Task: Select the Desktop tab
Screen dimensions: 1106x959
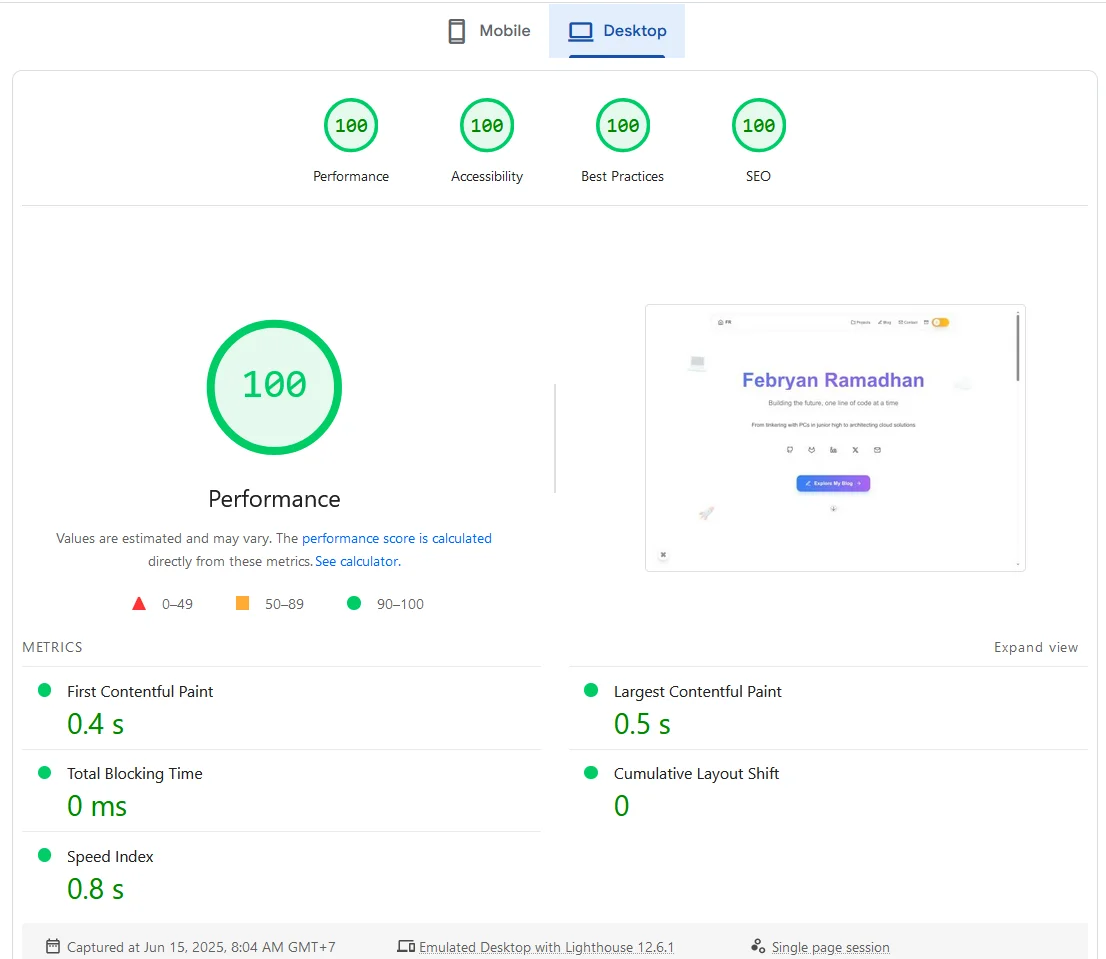Action: 617,31
